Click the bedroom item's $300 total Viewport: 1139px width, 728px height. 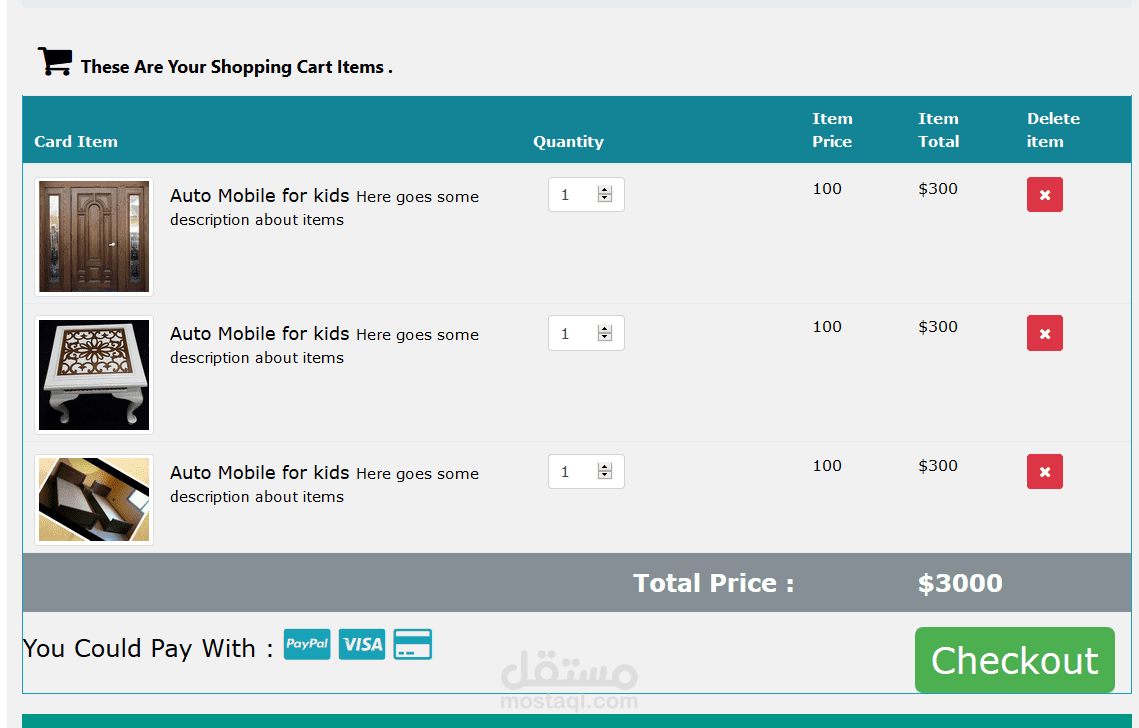point(938,466)
